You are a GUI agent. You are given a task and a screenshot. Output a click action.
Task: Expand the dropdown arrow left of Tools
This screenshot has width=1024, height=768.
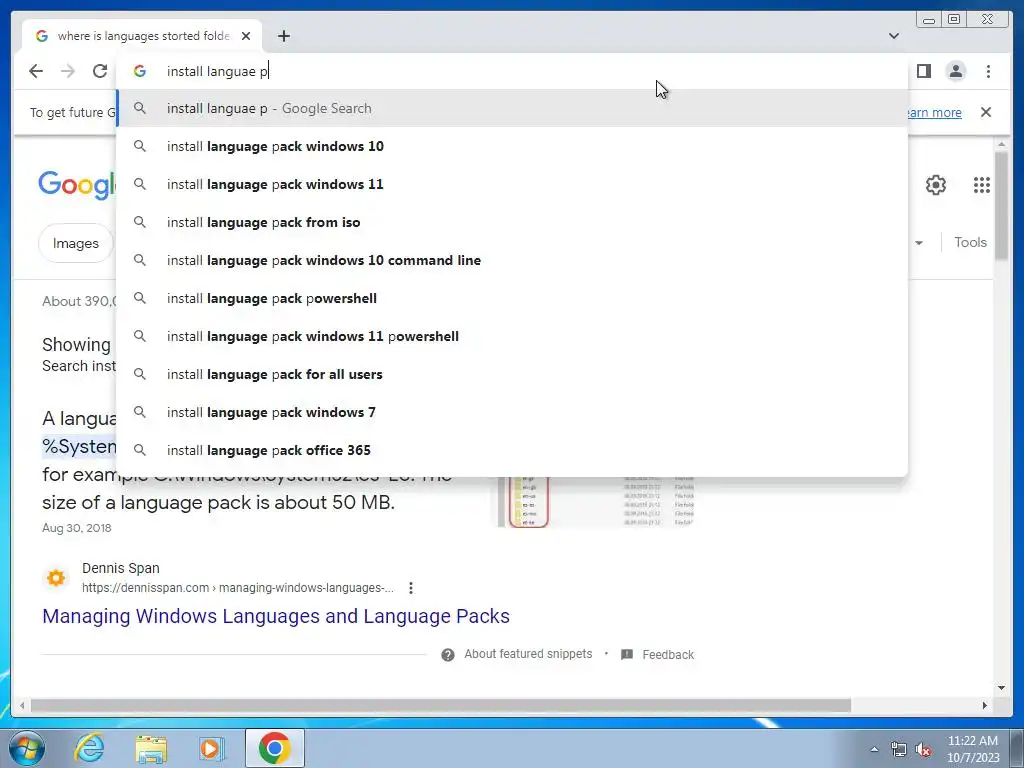coord(919,243)
